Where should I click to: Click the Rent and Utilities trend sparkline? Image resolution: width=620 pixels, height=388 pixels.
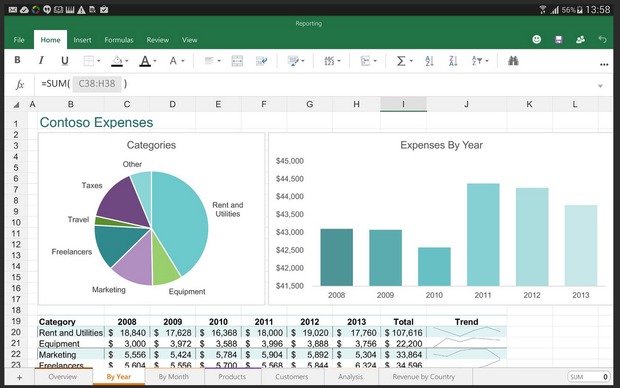[467, 332]
